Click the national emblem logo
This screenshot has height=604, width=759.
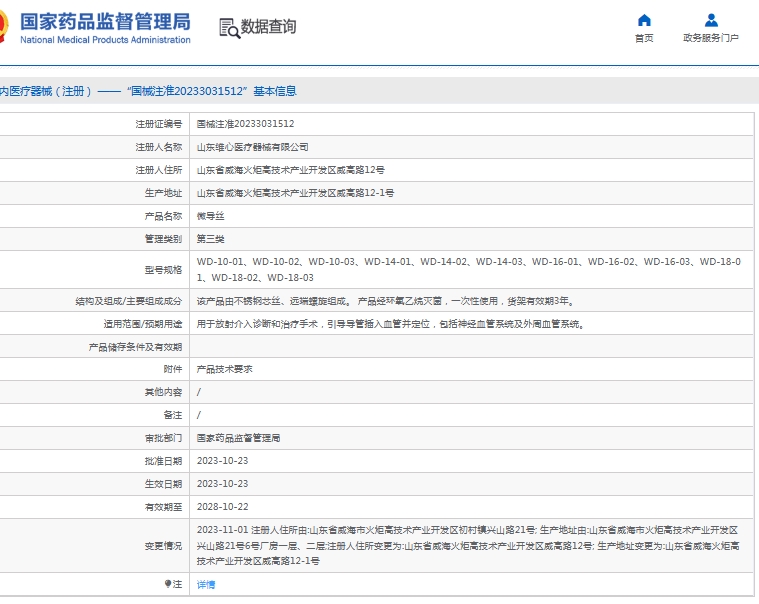4,27
